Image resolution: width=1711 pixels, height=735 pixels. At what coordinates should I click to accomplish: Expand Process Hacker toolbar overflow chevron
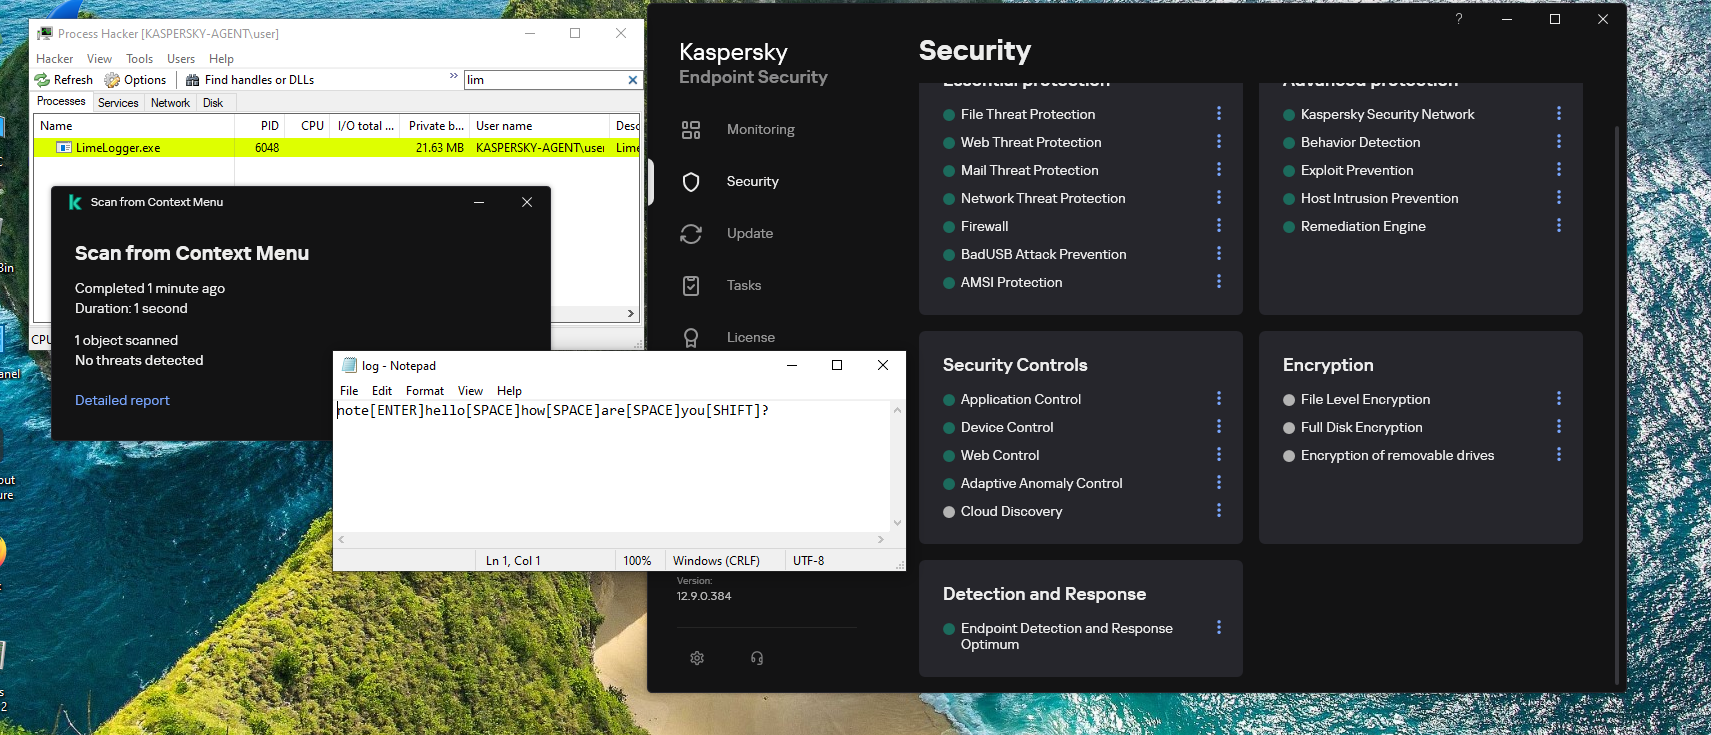point(453,76)
